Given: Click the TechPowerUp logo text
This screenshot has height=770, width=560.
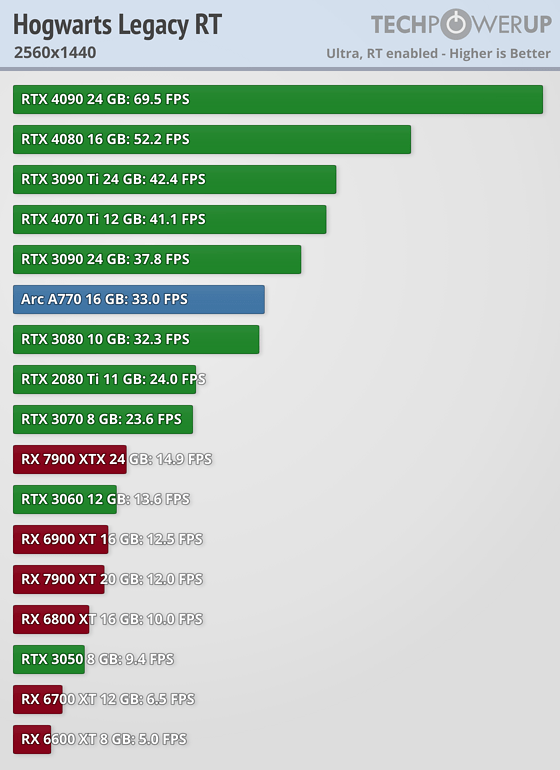Looking at the screenshot, I should pos(461,24).
